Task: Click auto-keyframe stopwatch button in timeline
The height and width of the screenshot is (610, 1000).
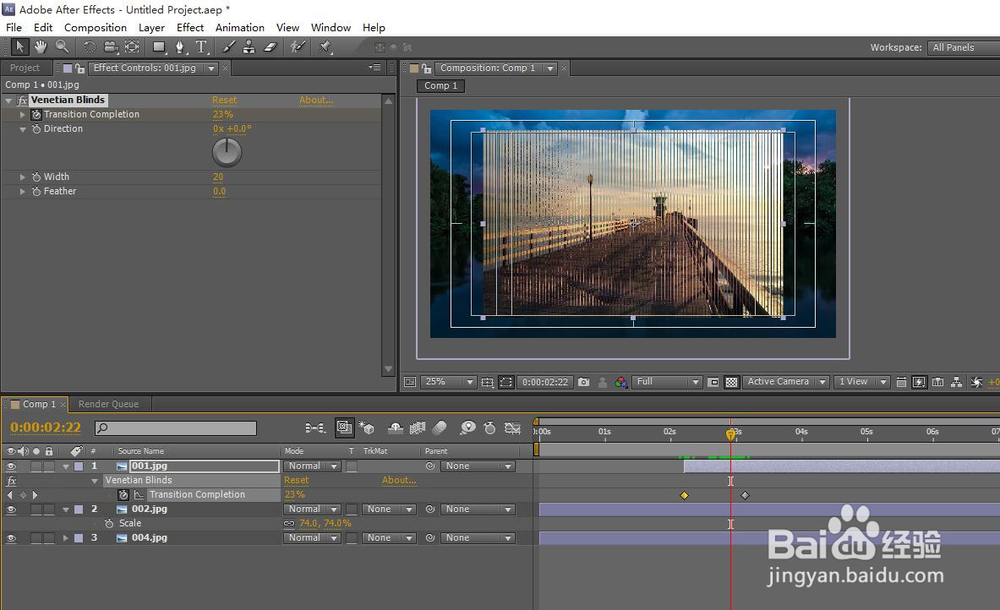Action: coord(490,428)
